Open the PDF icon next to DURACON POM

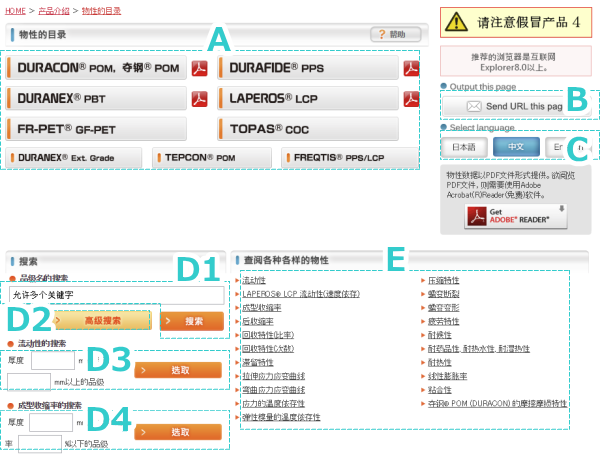pyautogui.click(x=199, y=68)
